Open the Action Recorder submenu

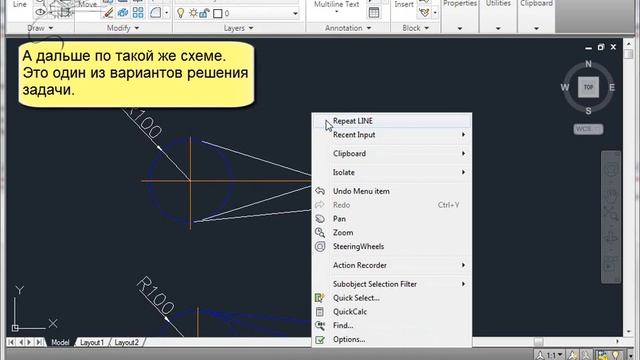pos(392,265)
